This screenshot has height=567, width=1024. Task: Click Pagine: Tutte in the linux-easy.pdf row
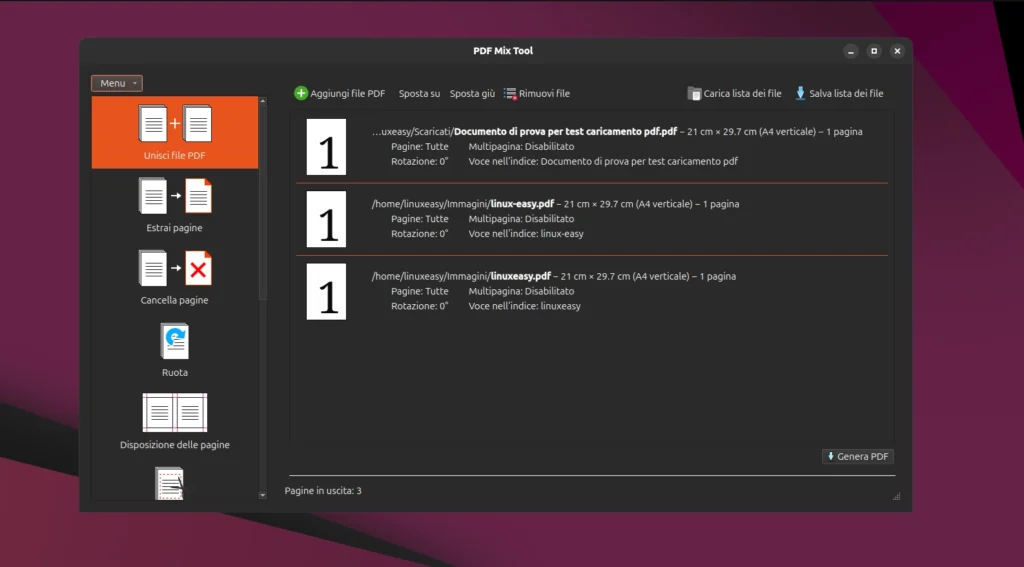(x=420, y=219)
